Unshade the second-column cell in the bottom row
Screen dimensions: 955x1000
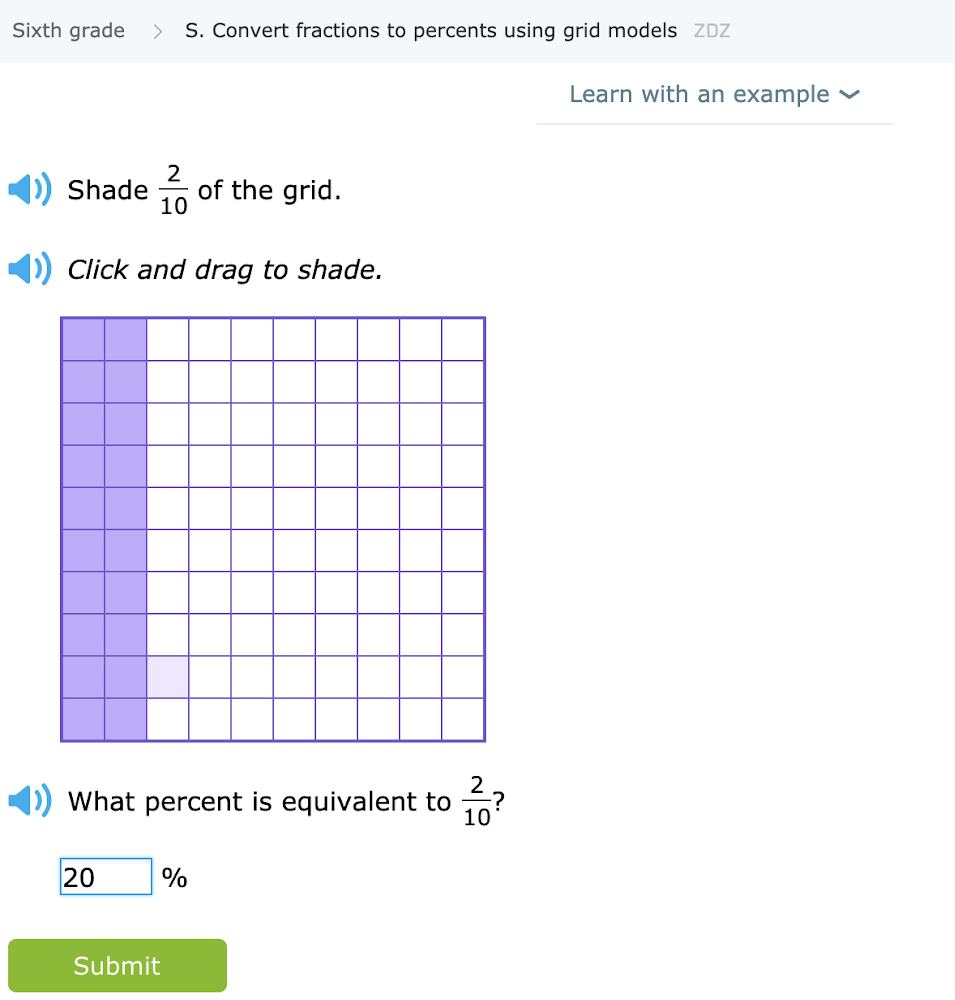click(125, 719)
